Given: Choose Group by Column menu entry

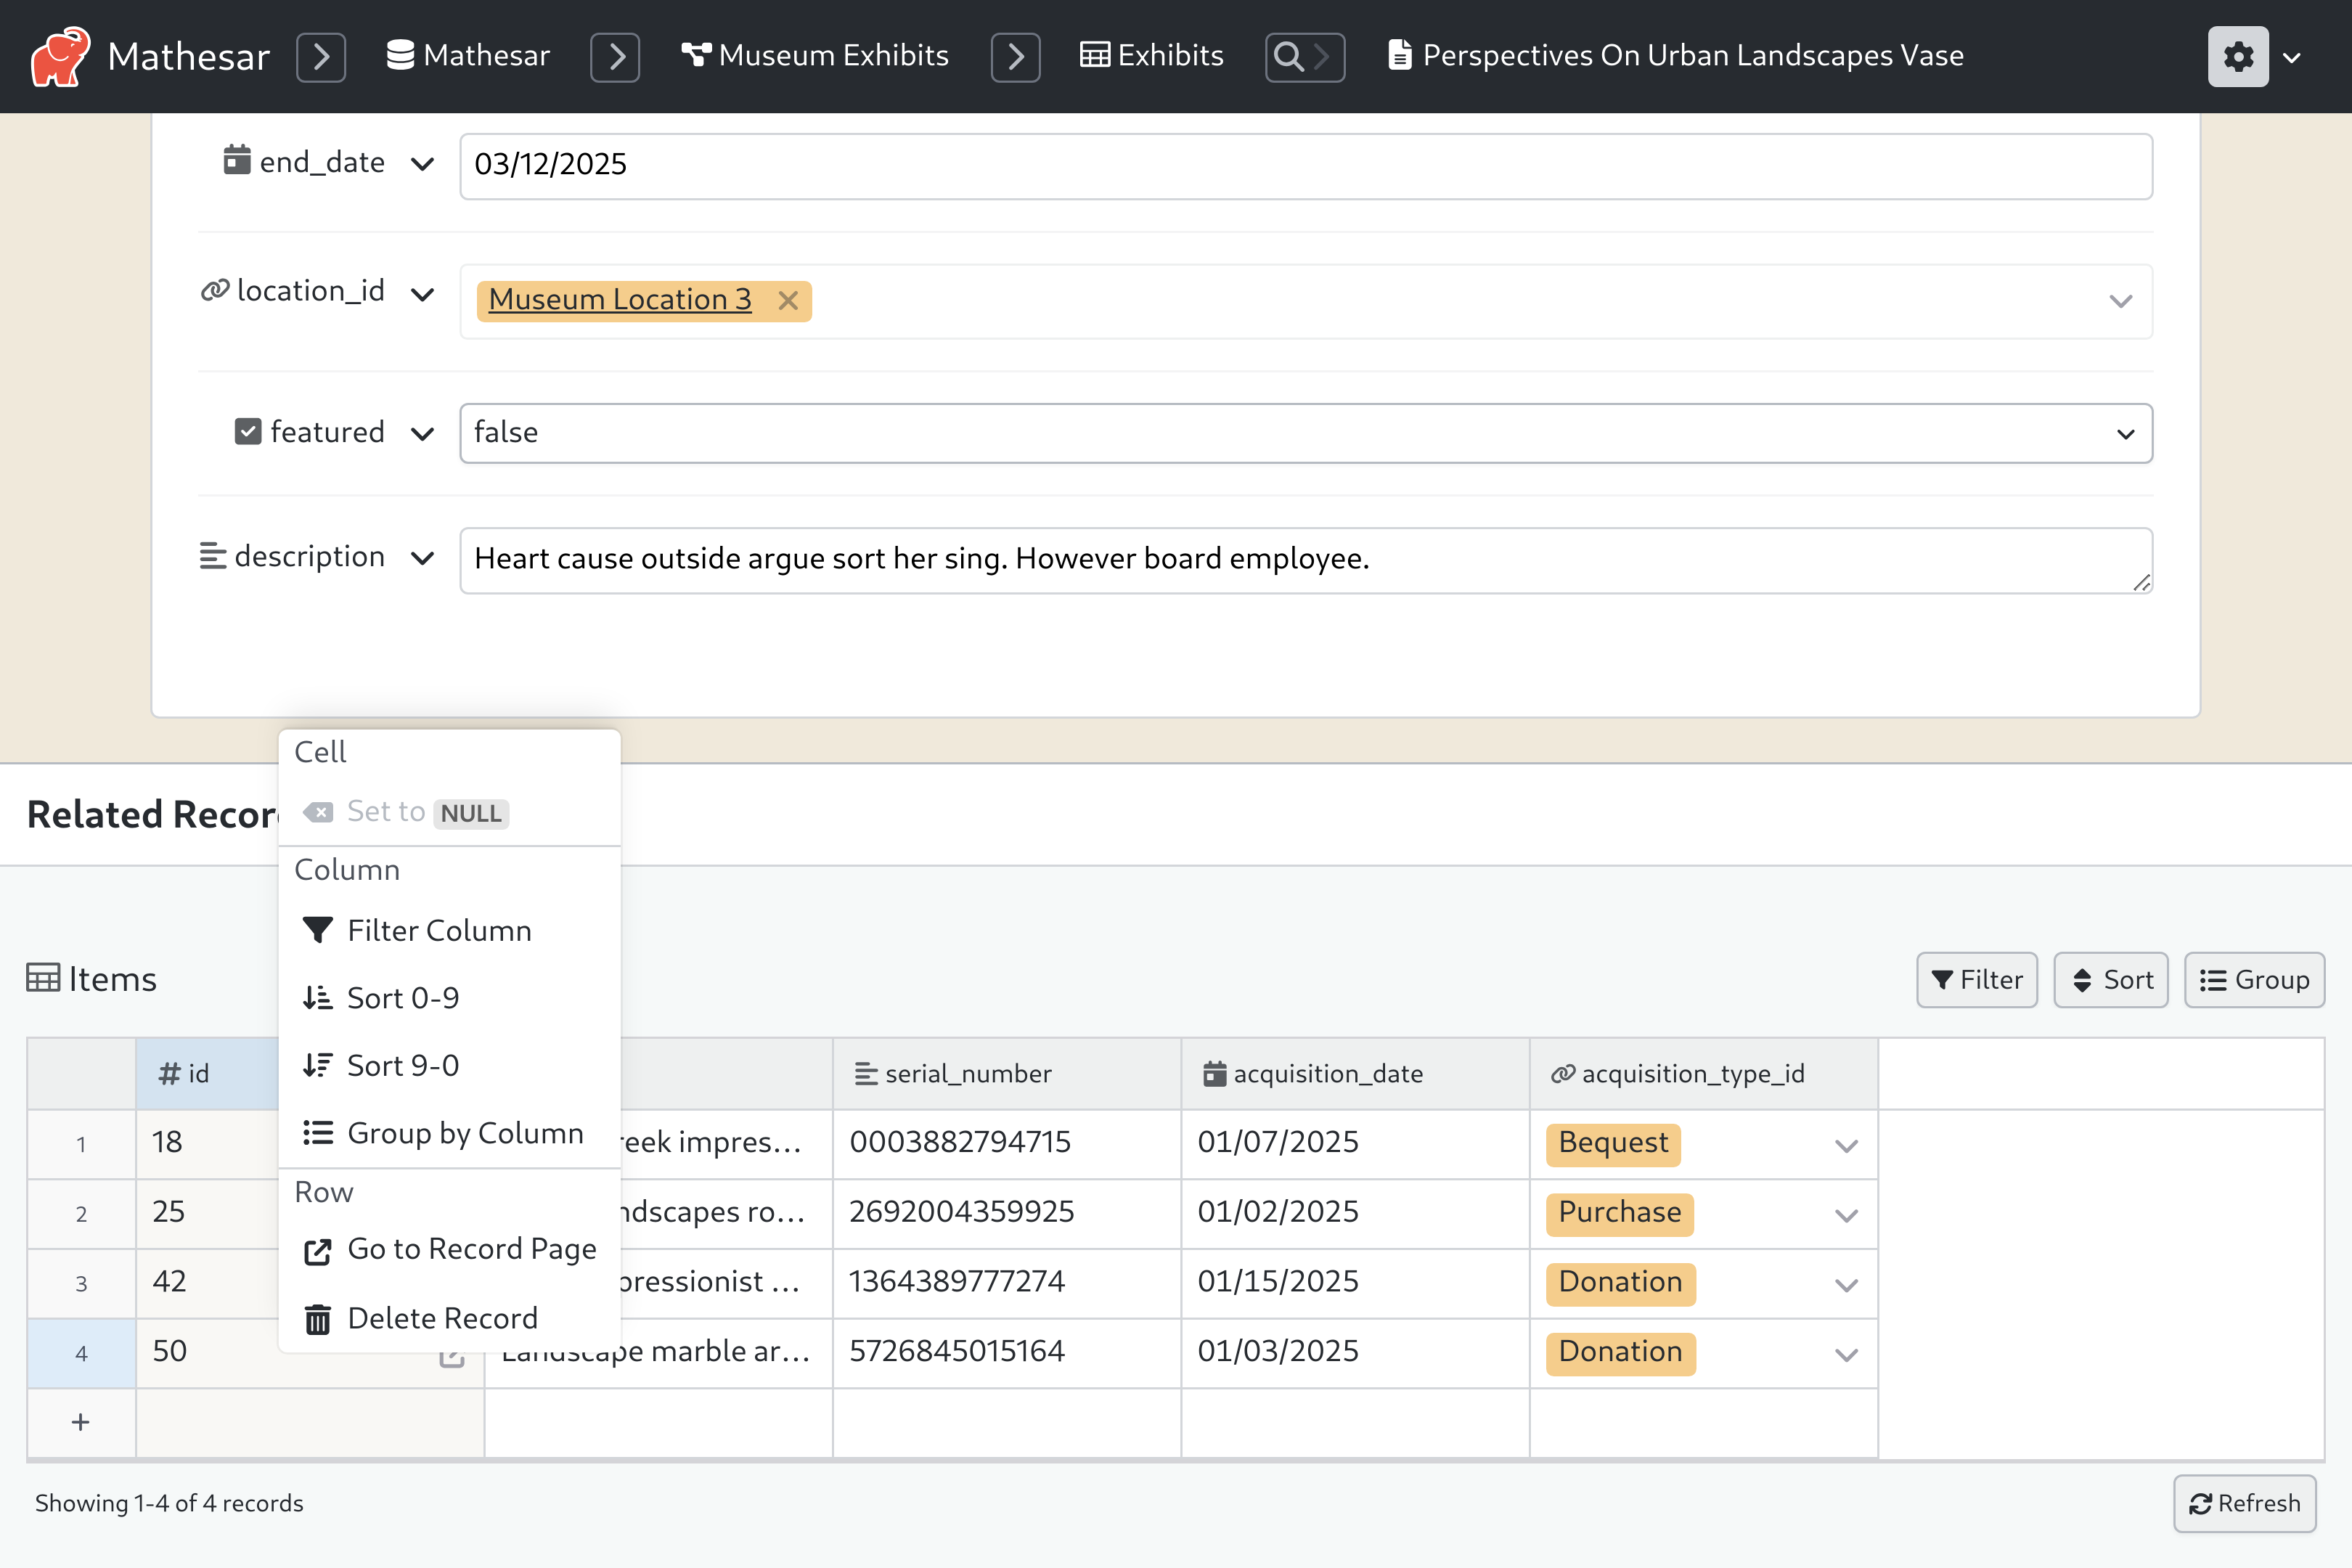Looking at the screenshot, I should 449,1133.
